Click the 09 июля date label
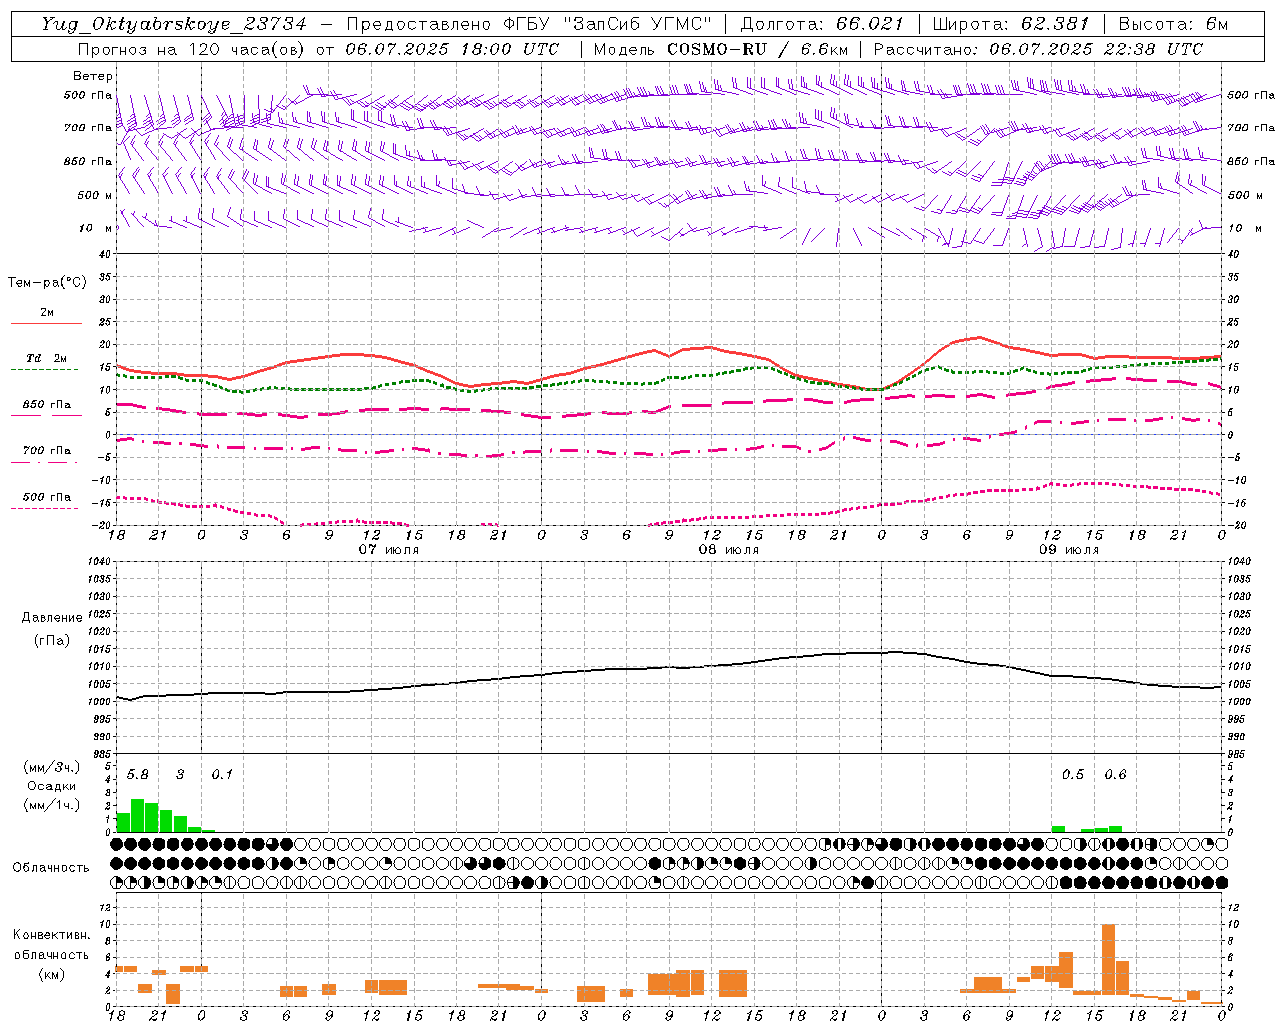 (x=1069, y=550)
